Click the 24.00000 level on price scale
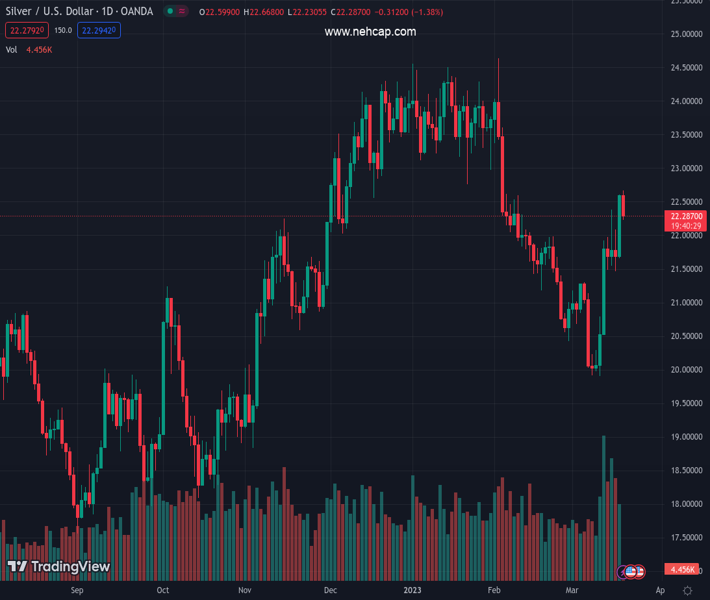The image size is (710, 600). (685, 101)
